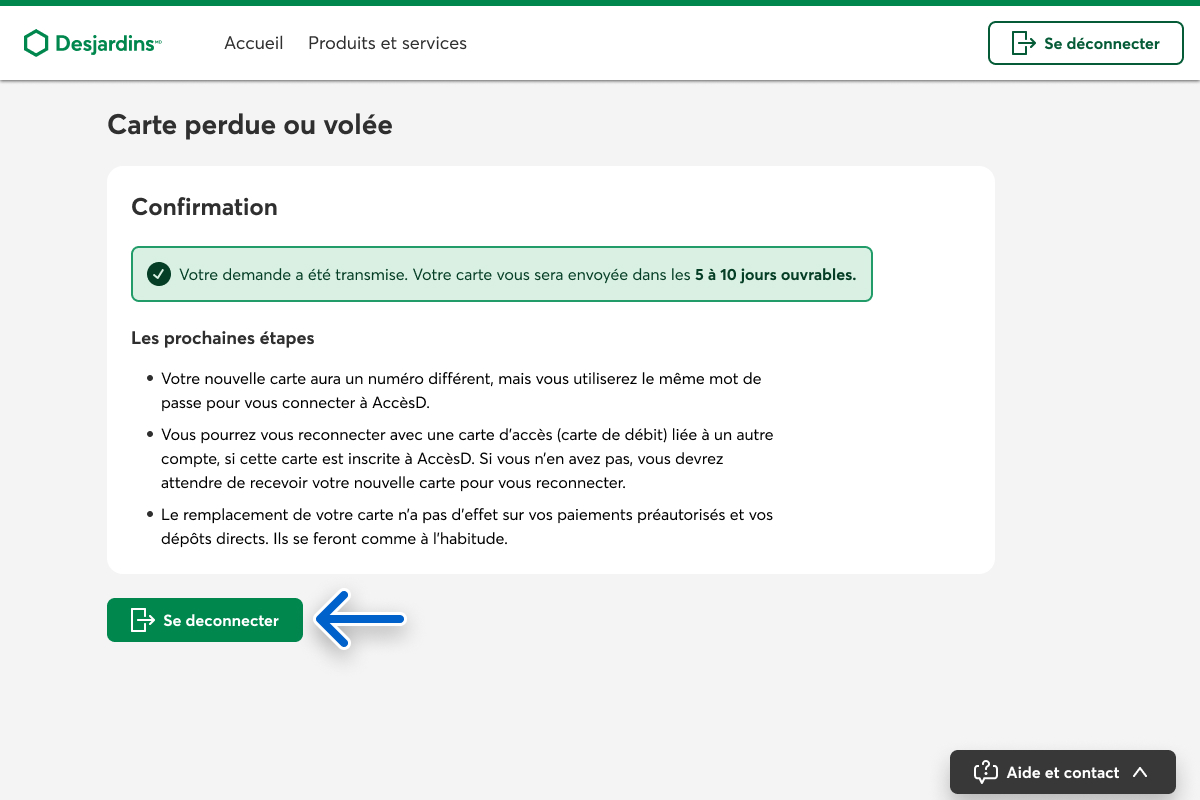Click the Les prochaines étapes subheading
Screen dimensions: 1200x800
point(223,338)
